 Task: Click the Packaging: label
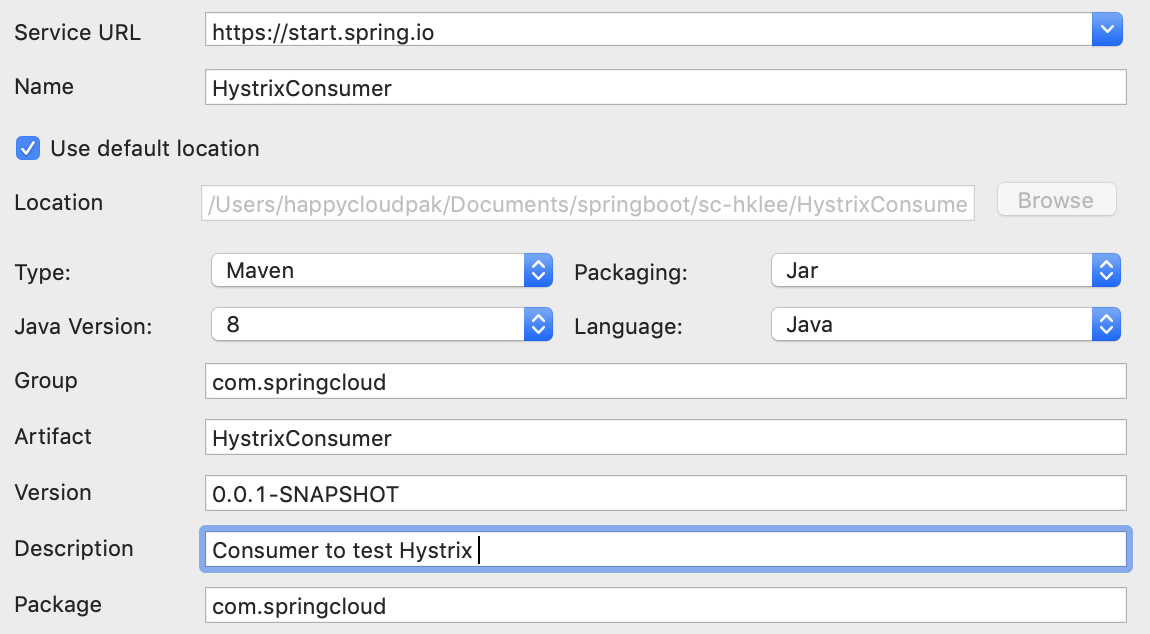[631, 272]
